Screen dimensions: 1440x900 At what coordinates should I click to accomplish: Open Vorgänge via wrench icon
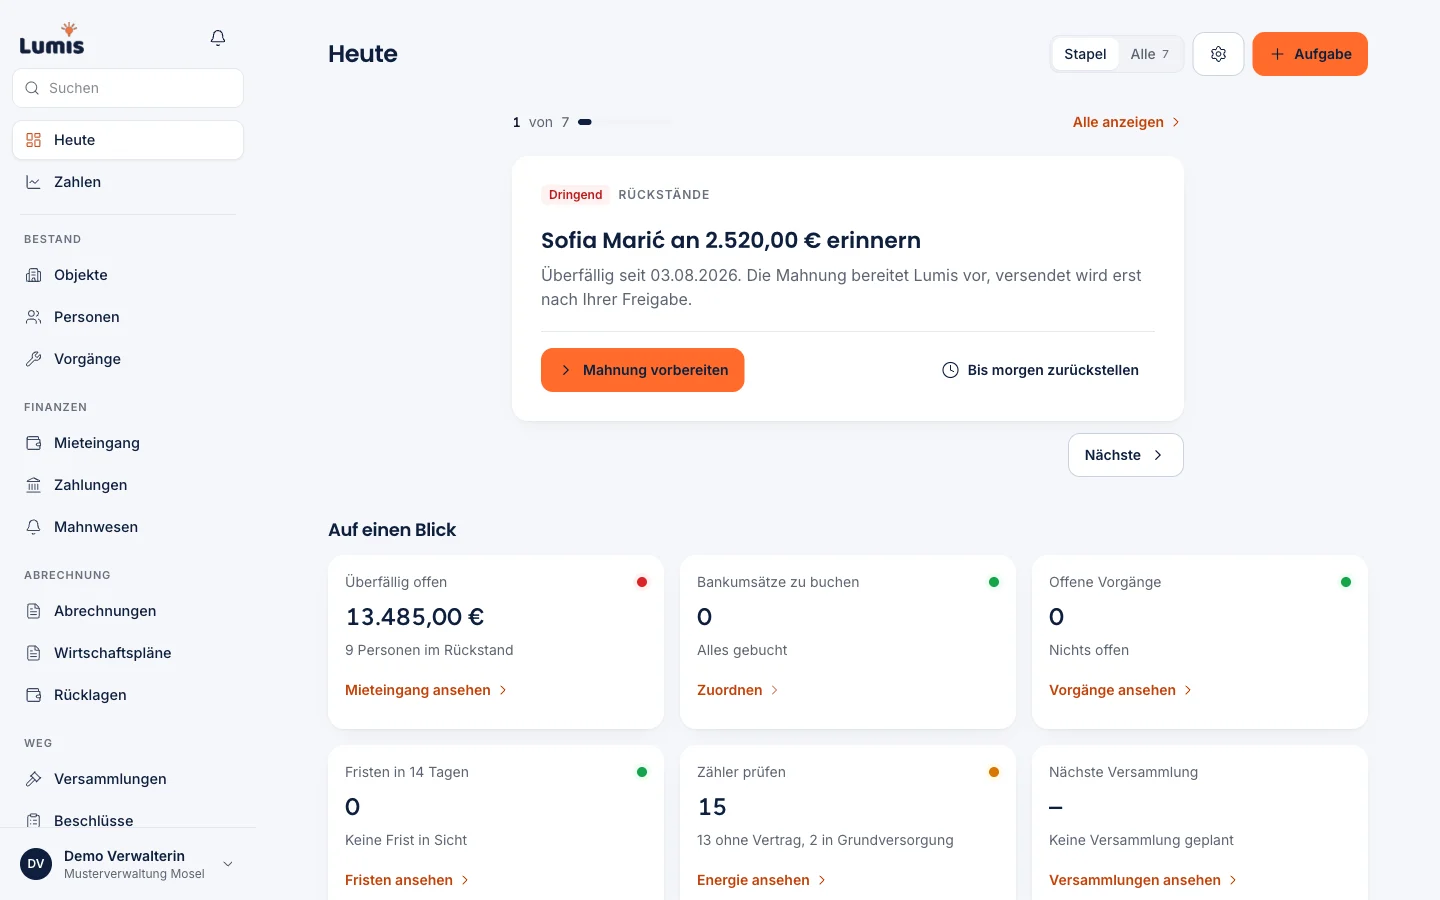click(34, 359)
